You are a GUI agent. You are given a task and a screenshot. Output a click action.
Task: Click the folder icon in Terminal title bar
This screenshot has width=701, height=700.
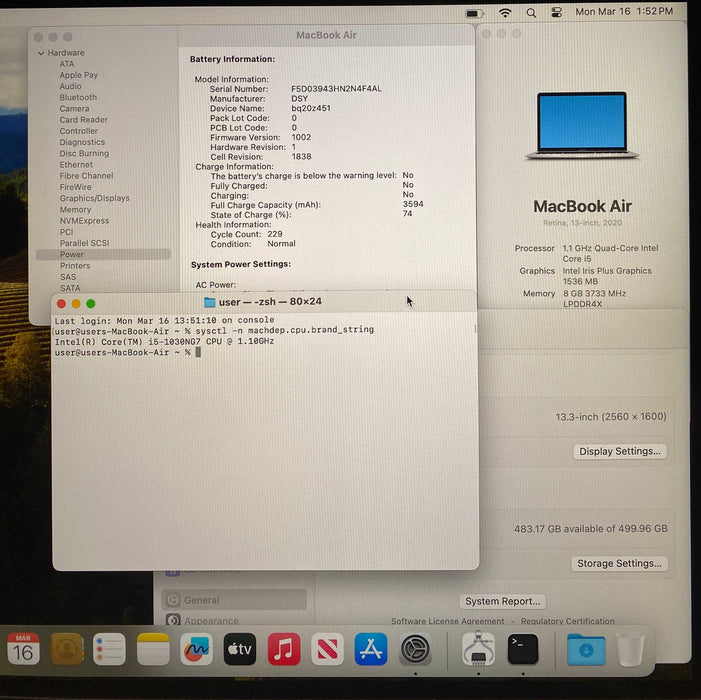pyautogui.click(x=209, y=302)
